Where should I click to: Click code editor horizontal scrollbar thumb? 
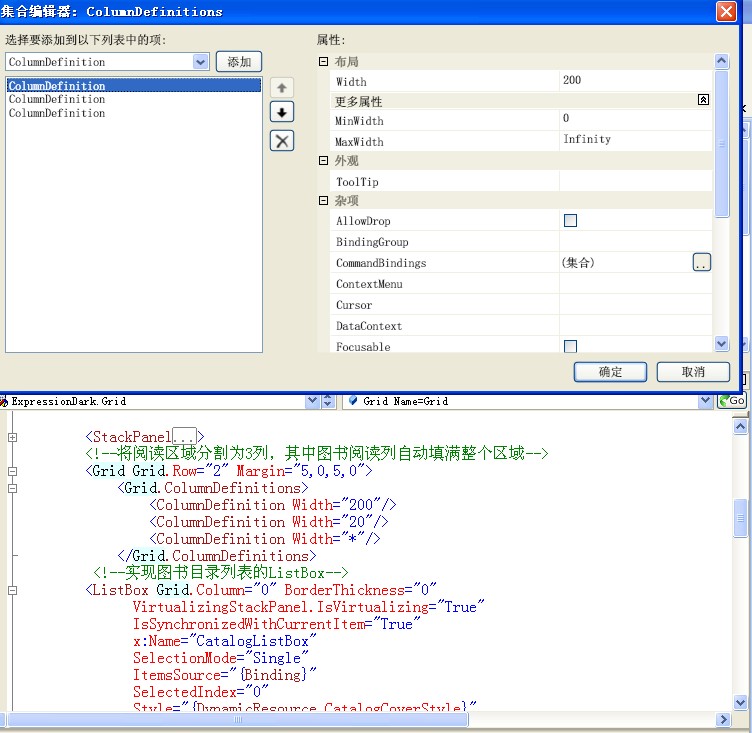238,719
